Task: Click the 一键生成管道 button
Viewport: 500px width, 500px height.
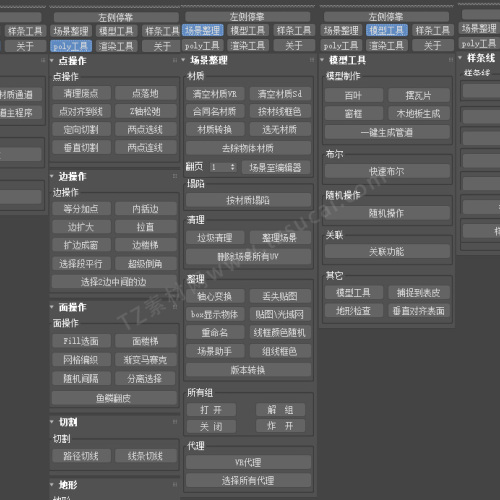Action: pos(387,133)
